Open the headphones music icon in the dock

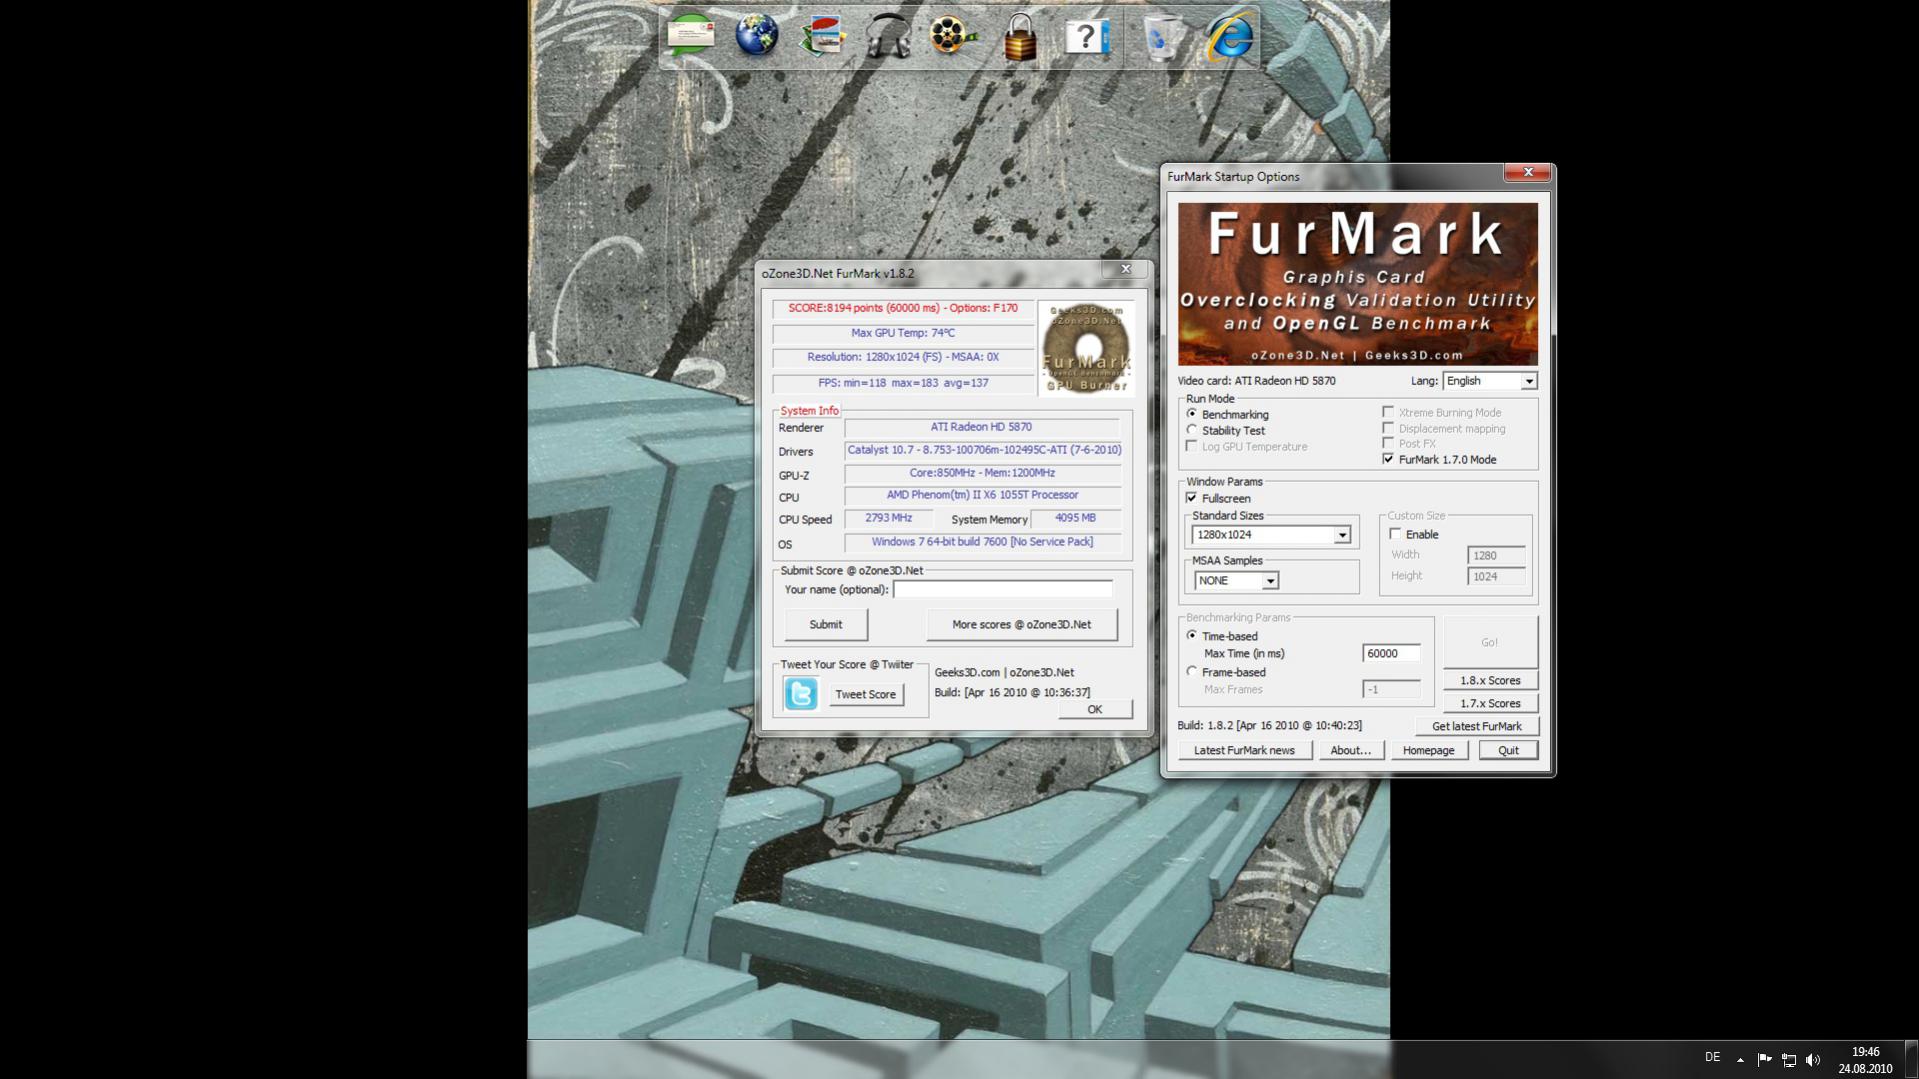(887, 37)
